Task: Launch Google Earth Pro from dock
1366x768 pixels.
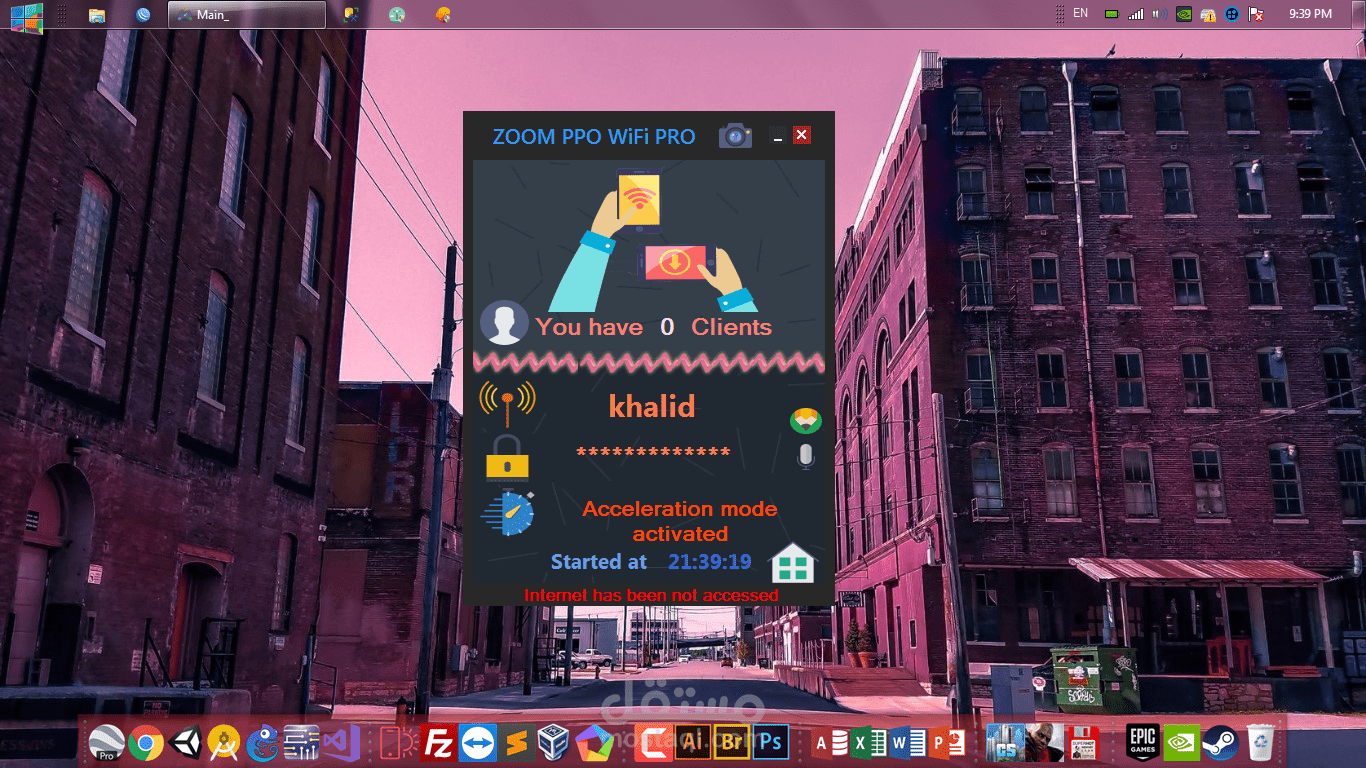Action: coord(106,743)
